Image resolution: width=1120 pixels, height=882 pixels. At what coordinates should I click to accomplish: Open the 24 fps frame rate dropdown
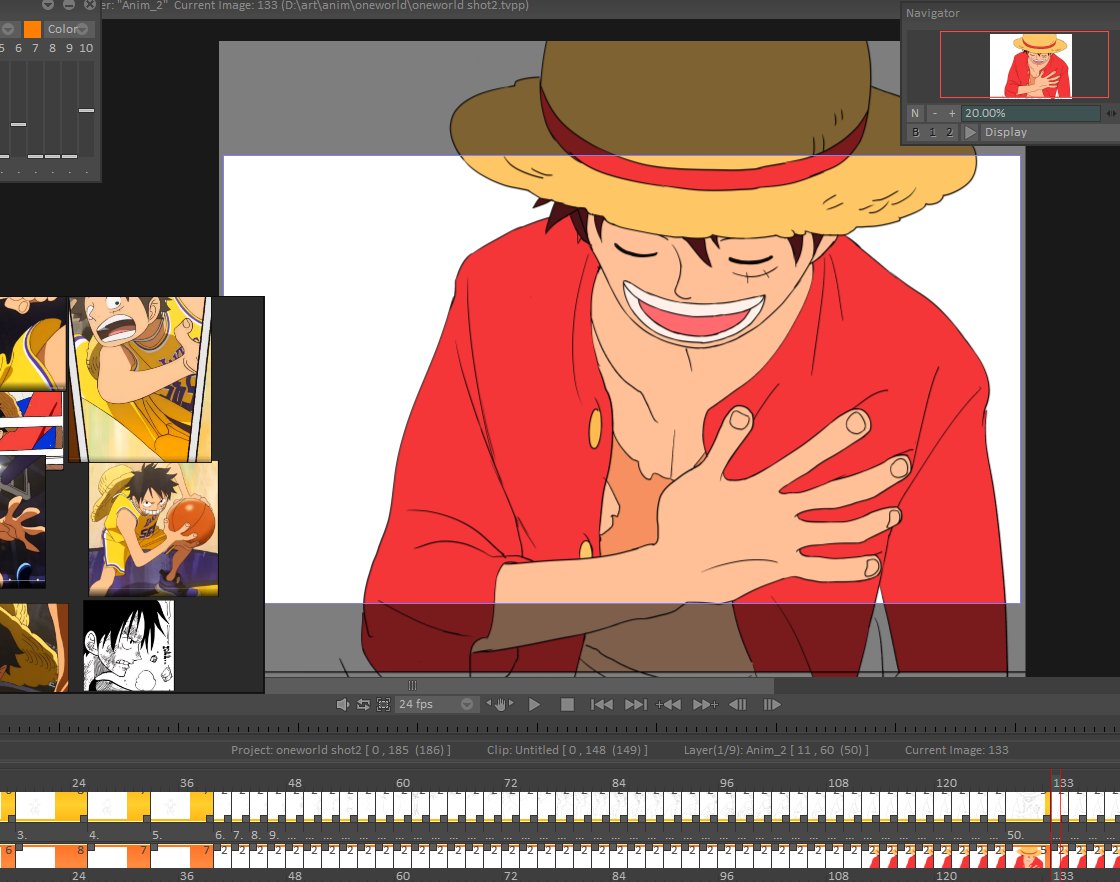pos(436,704)
